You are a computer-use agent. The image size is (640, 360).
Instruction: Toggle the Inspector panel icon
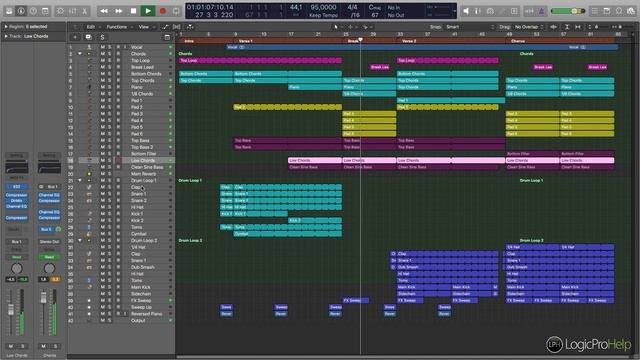click(x=20, y=11)
